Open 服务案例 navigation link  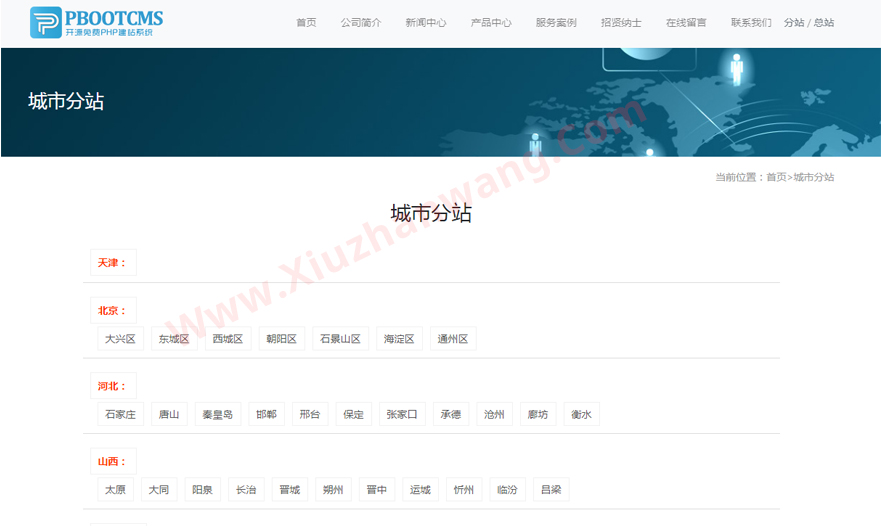click(556, 23)
